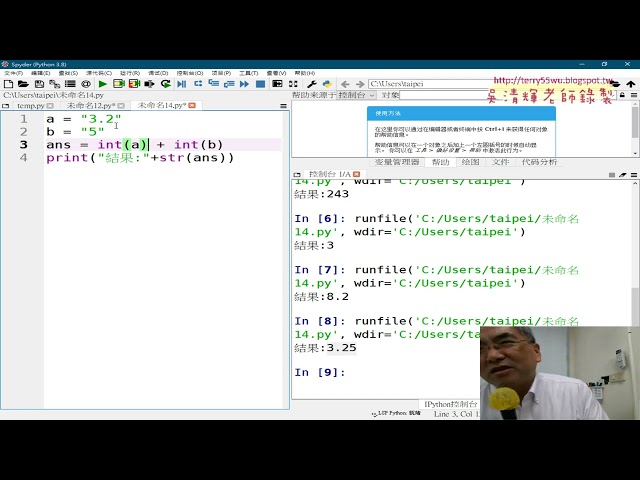Click the back arrow beside the working directory
This screenshot has width=640, height=480.
pyautogui.click(x=343, y=84)
